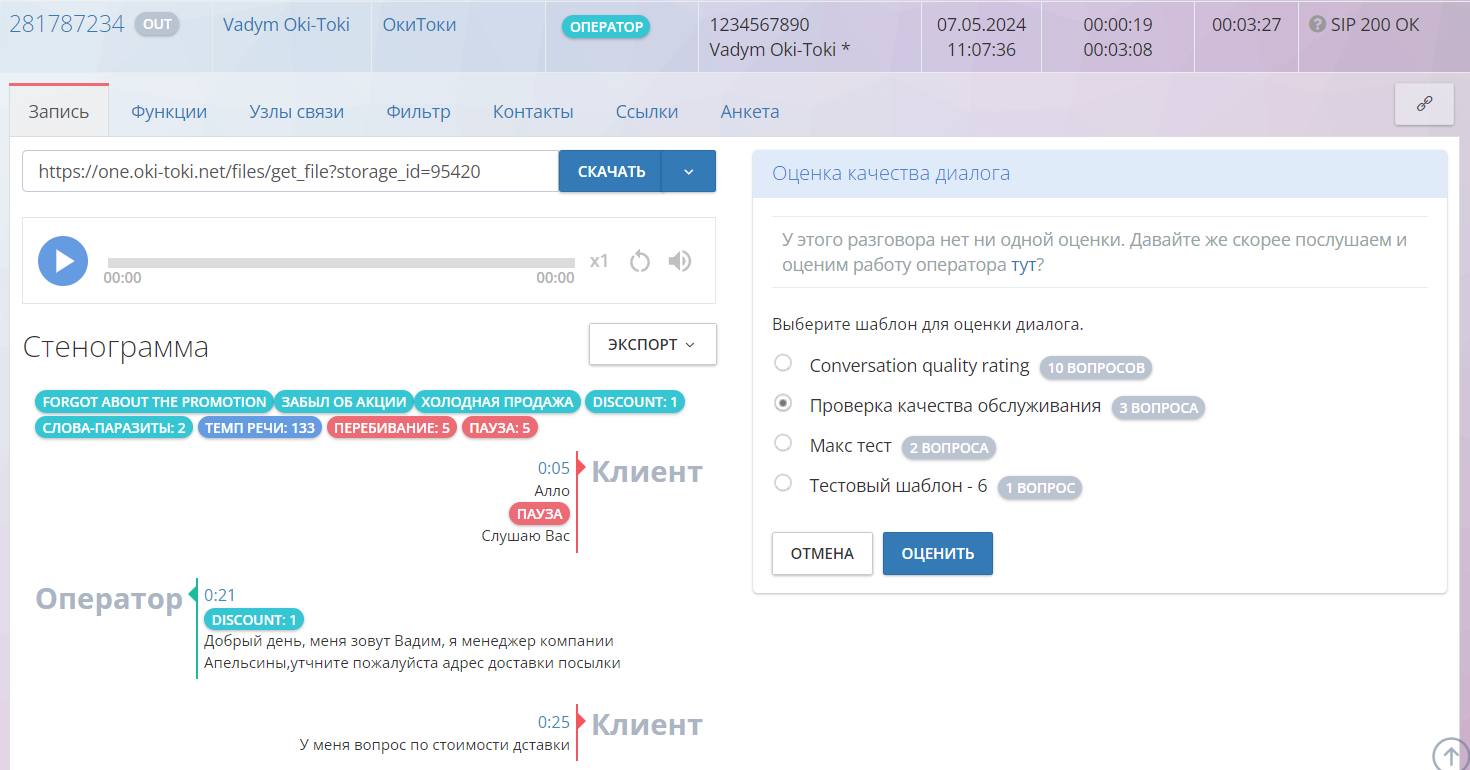
Task: Open the ЭКСПОРТ dropdown
Action: (653, 344)
